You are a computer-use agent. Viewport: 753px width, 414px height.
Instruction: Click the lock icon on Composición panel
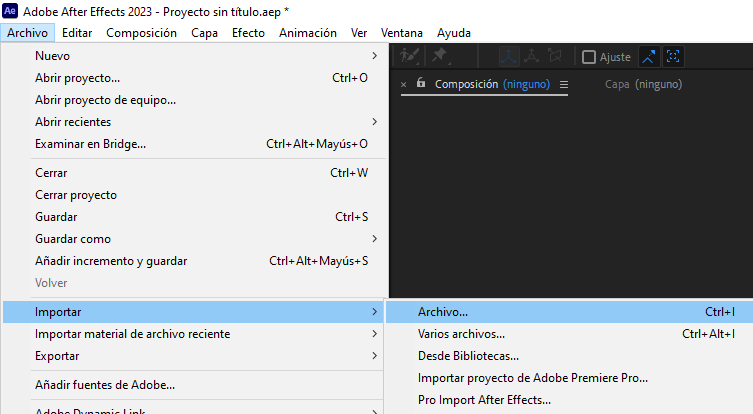point(421,84)
